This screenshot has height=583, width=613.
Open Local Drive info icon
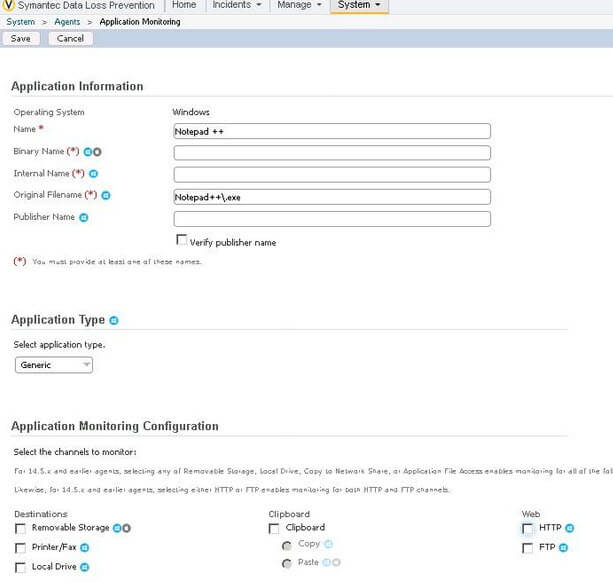[x=84, y=567]
